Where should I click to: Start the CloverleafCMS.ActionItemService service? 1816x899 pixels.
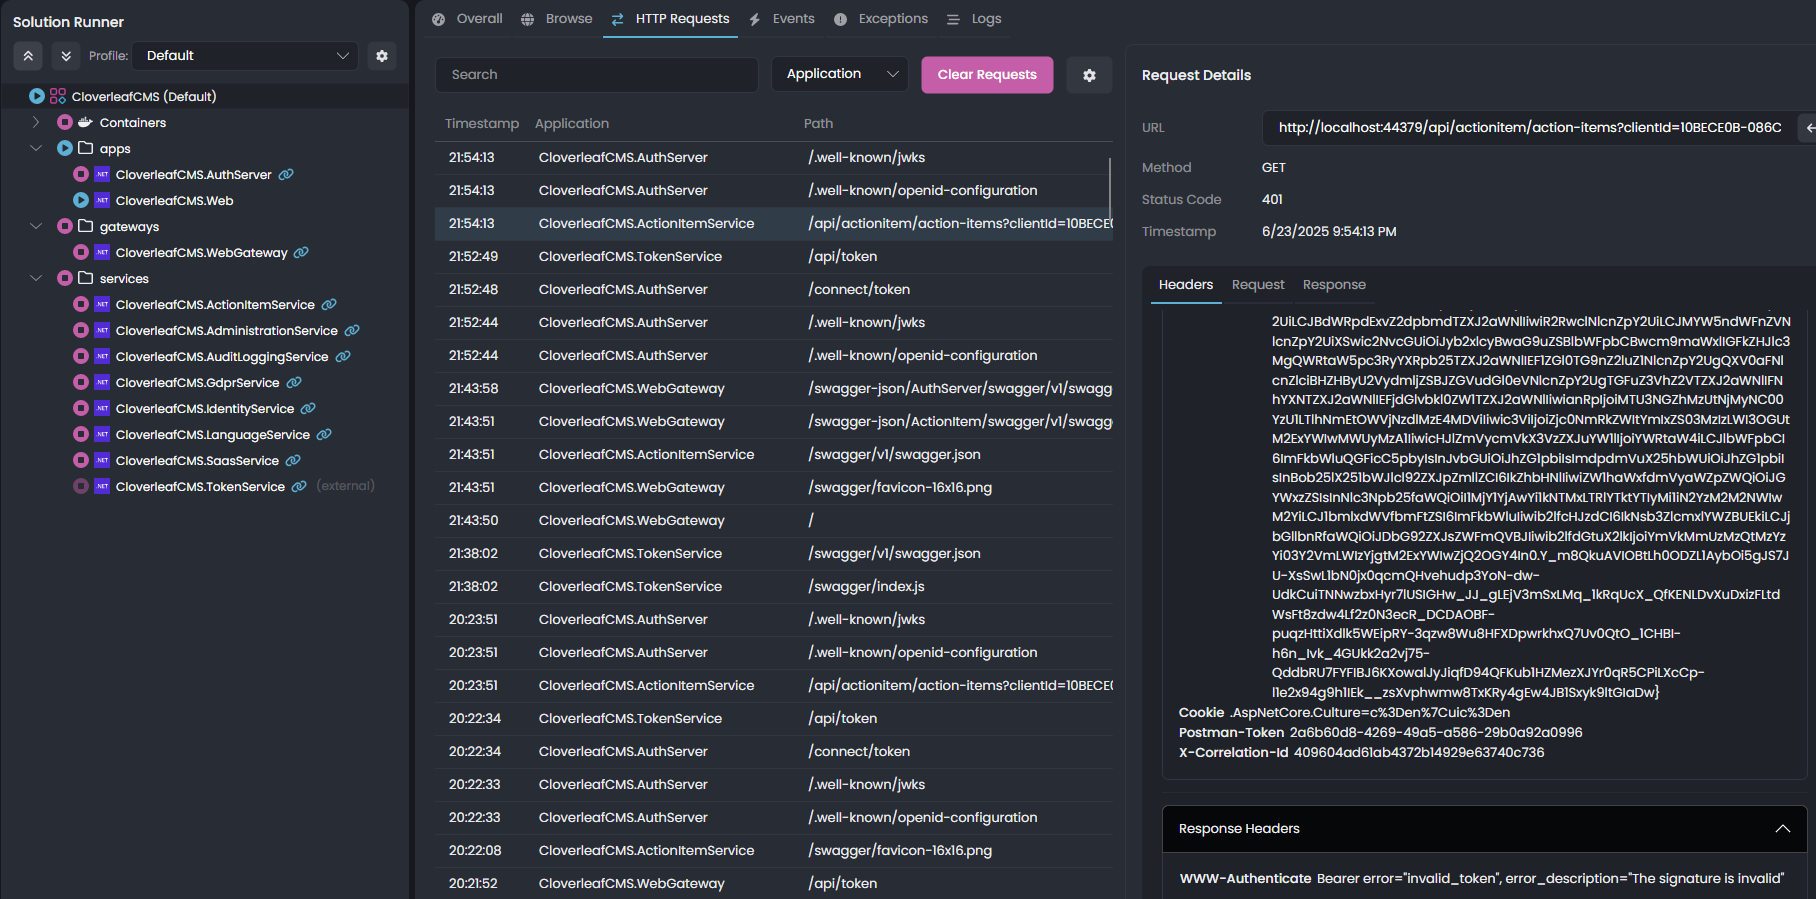(81, 305)
